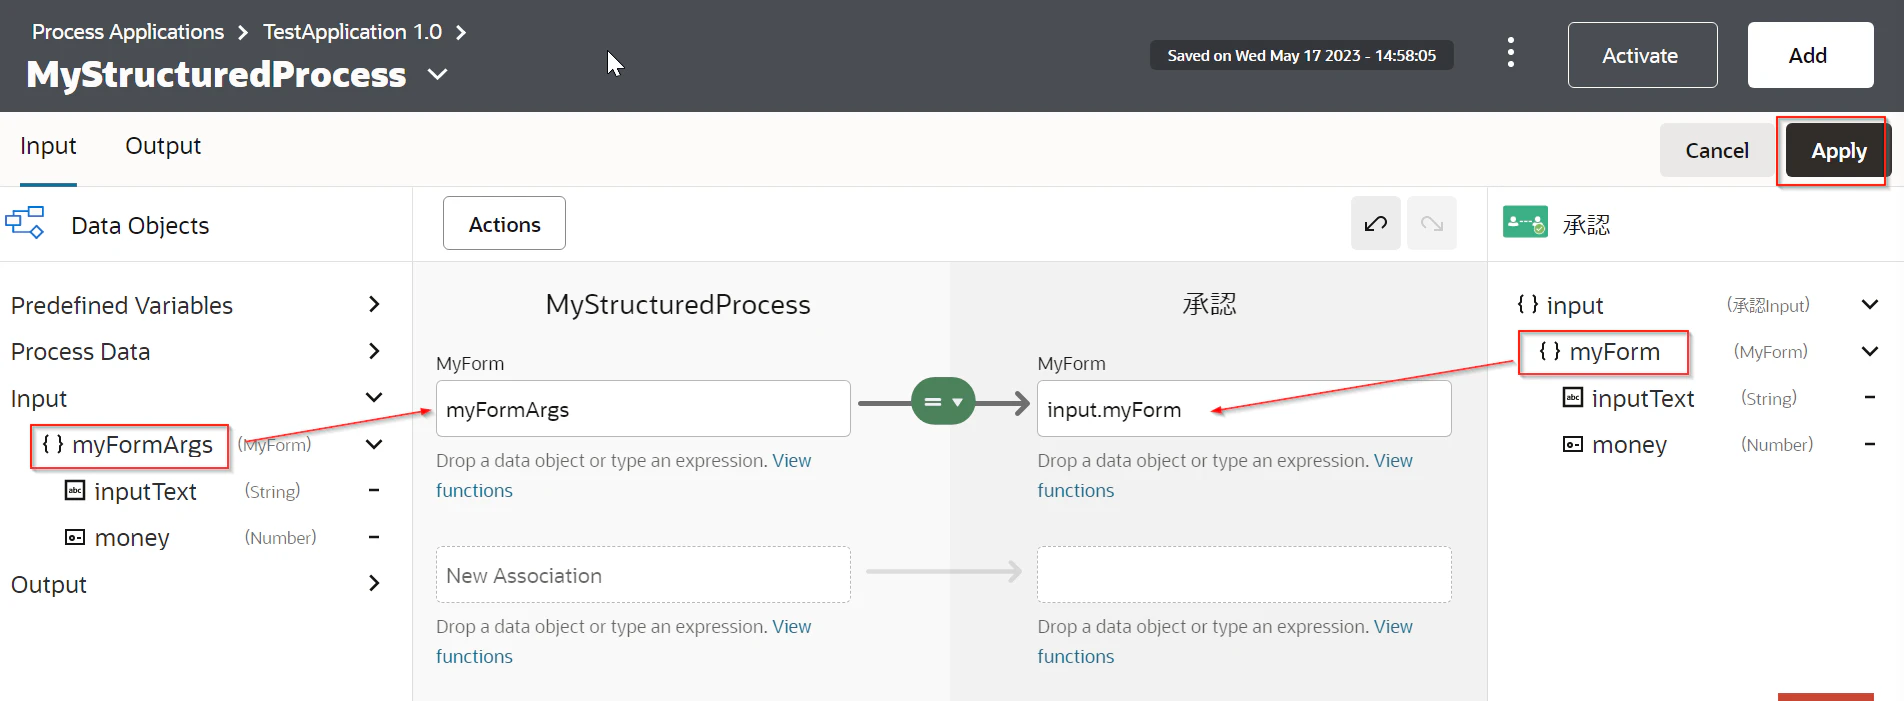
Task: Expand Predefined Variables section
Action: (x=374, y=304)
